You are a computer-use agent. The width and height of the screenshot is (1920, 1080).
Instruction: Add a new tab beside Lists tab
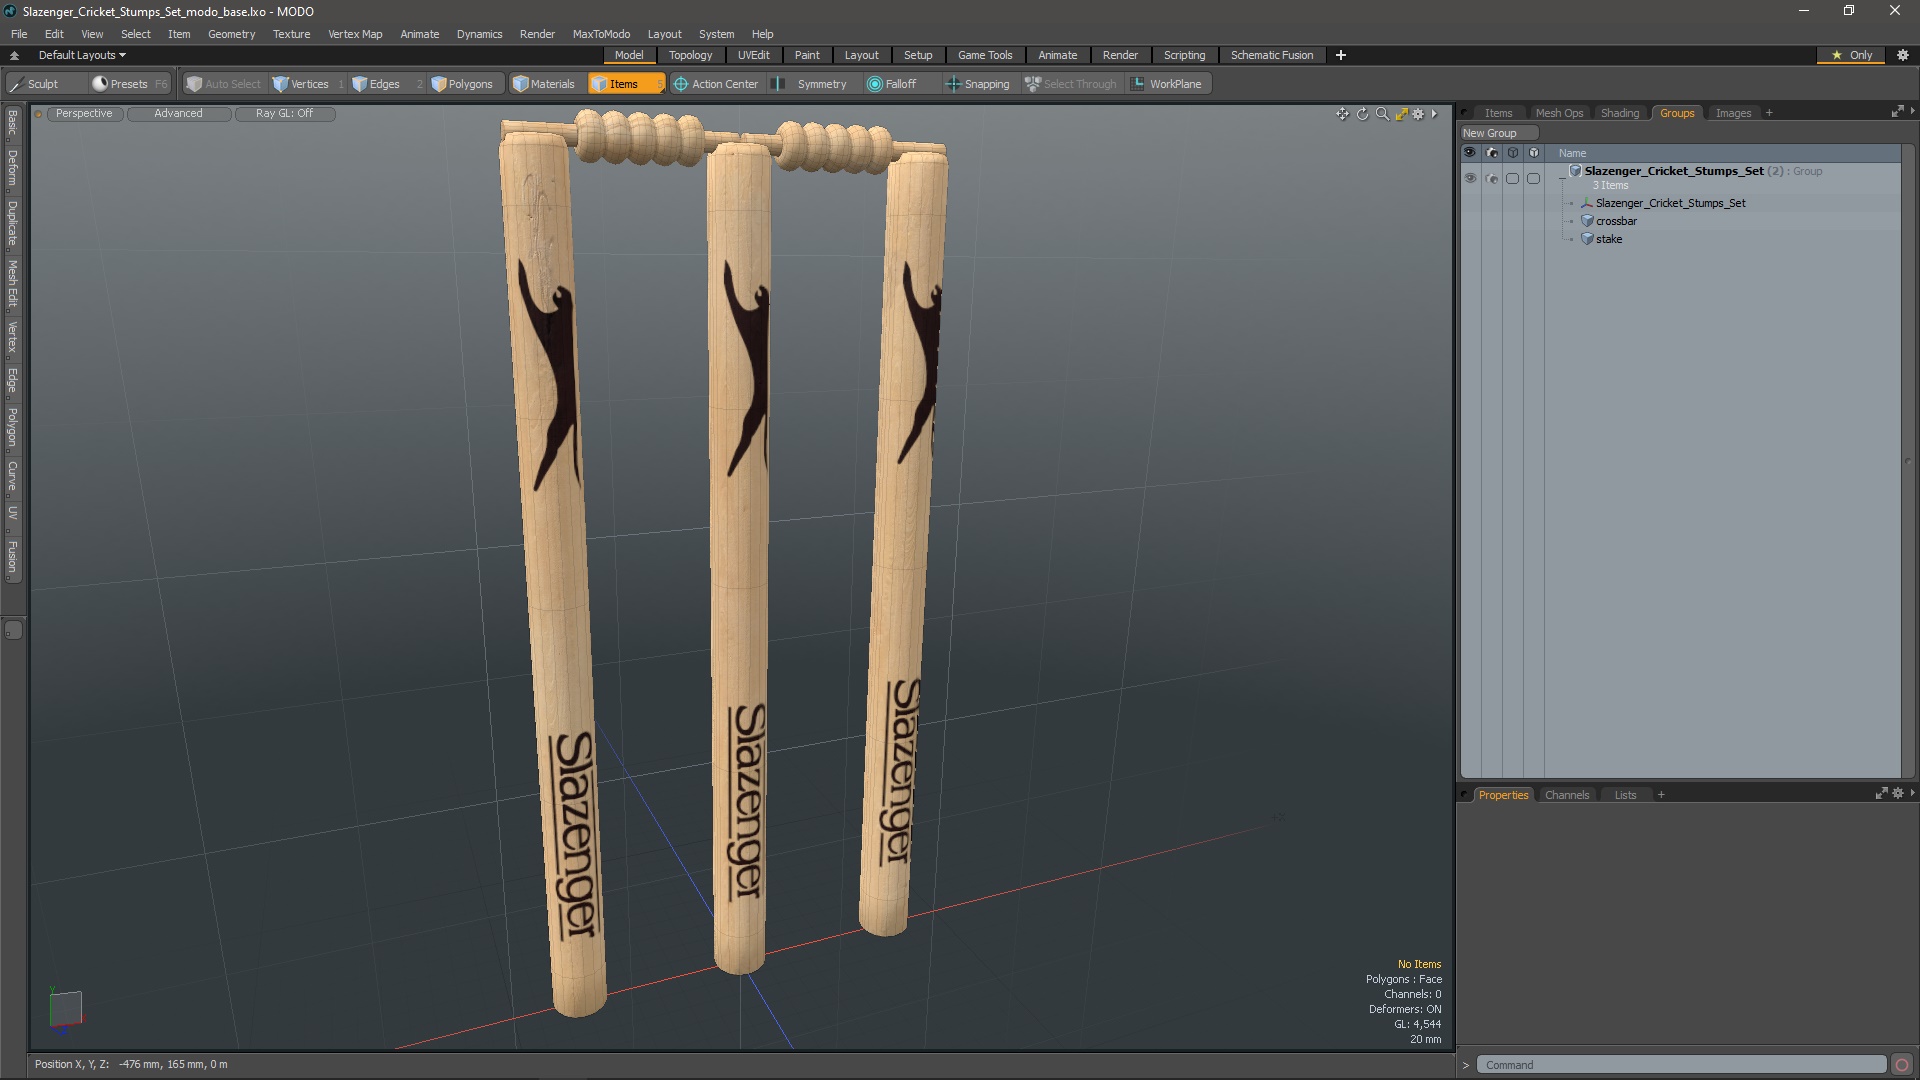[1661, 795]
